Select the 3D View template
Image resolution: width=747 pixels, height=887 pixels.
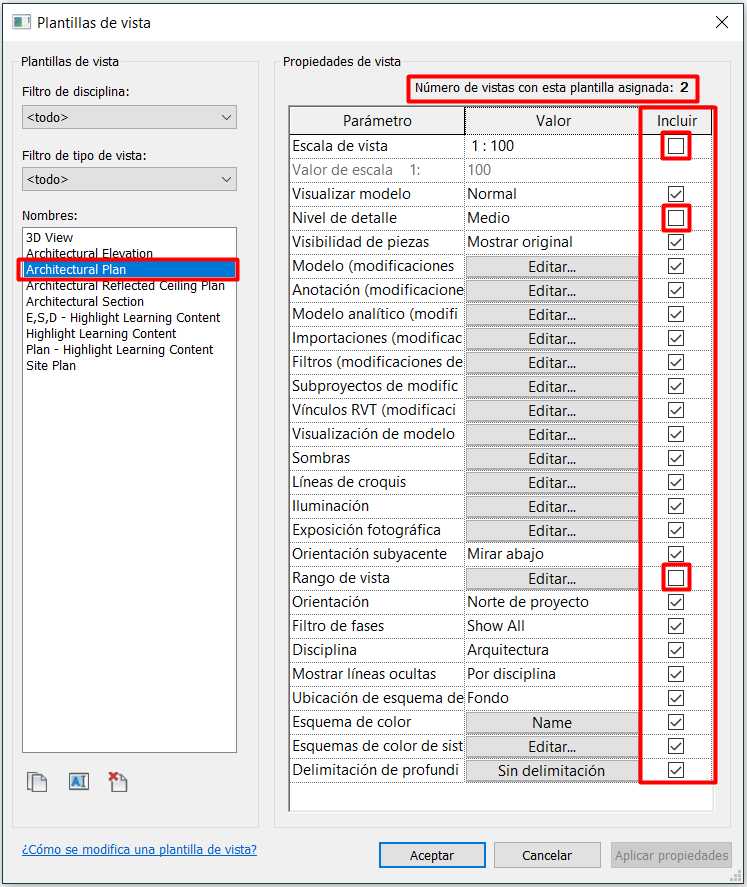pos(129,238)
